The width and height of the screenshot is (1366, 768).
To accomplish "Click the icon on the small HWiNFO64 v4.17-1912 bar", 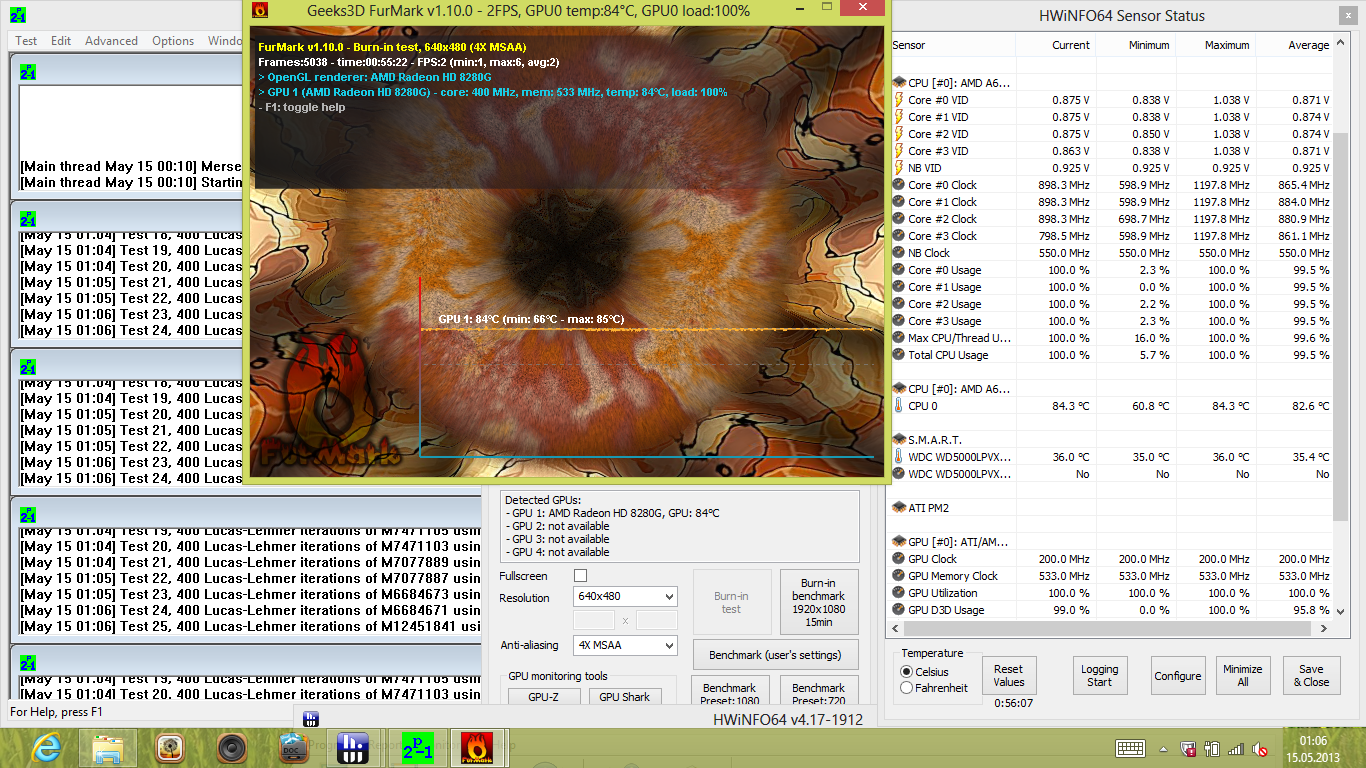I will [x=311, y=719].
